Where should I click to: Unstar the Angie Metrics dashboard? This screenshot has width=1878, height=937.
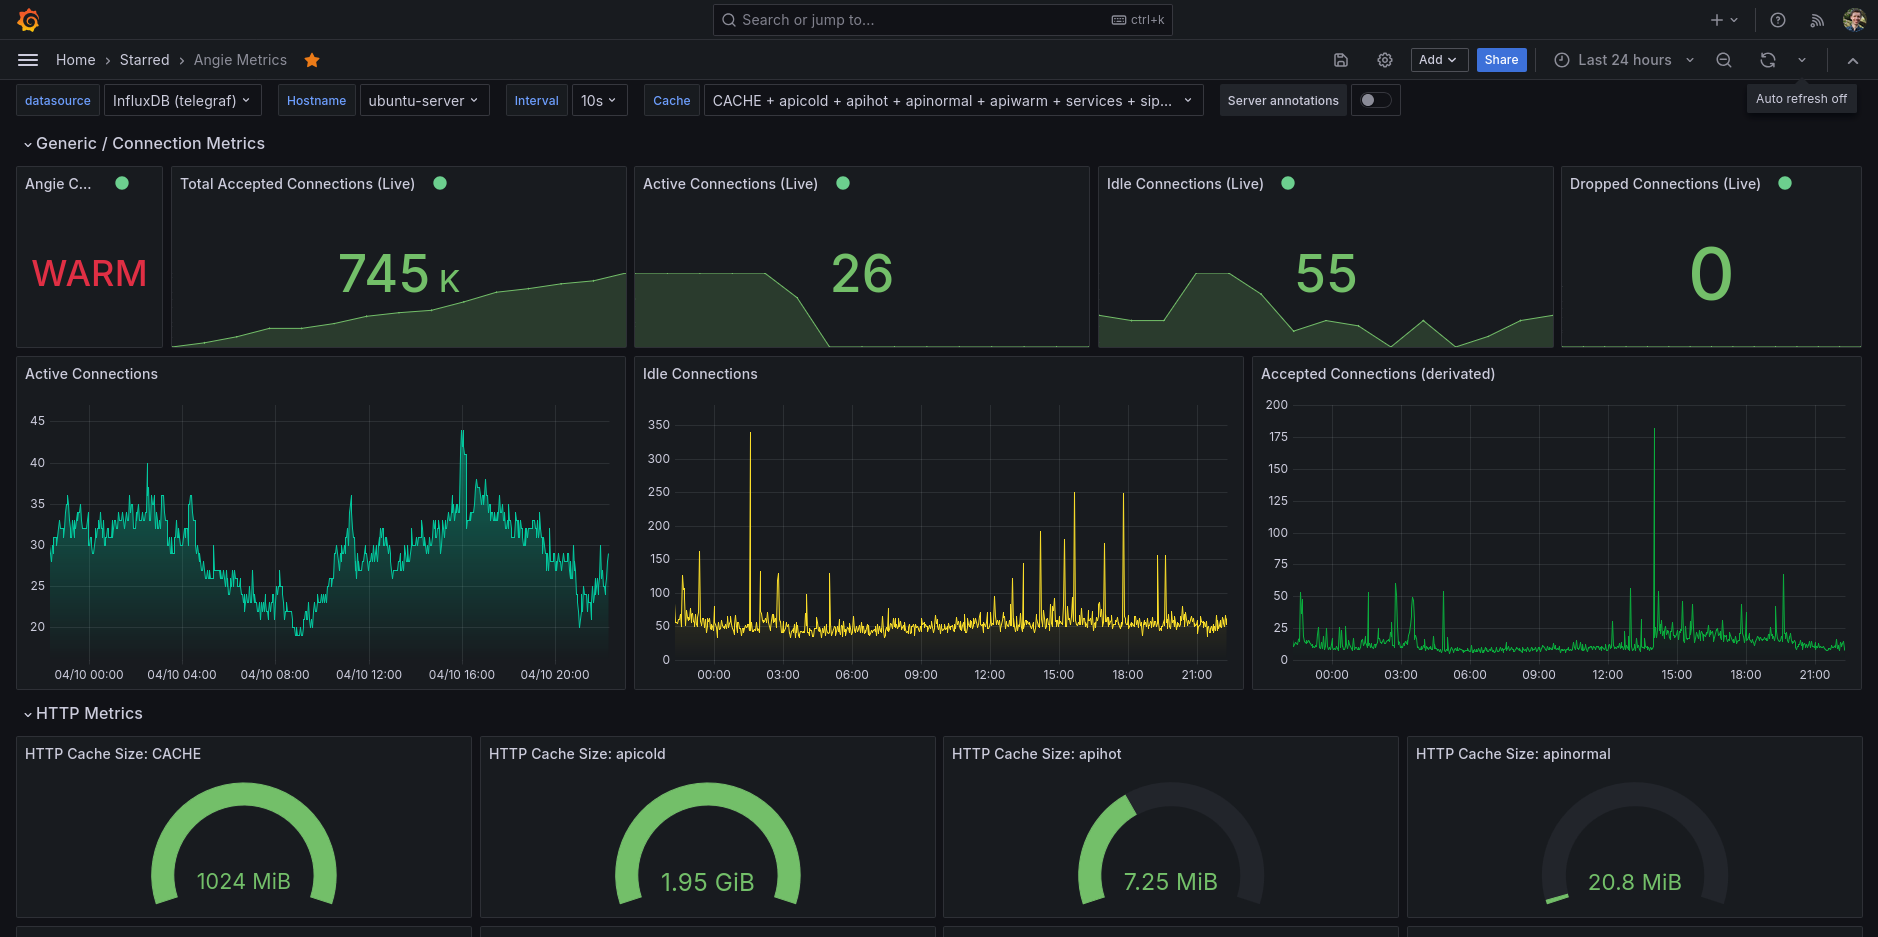pos(312,60)
